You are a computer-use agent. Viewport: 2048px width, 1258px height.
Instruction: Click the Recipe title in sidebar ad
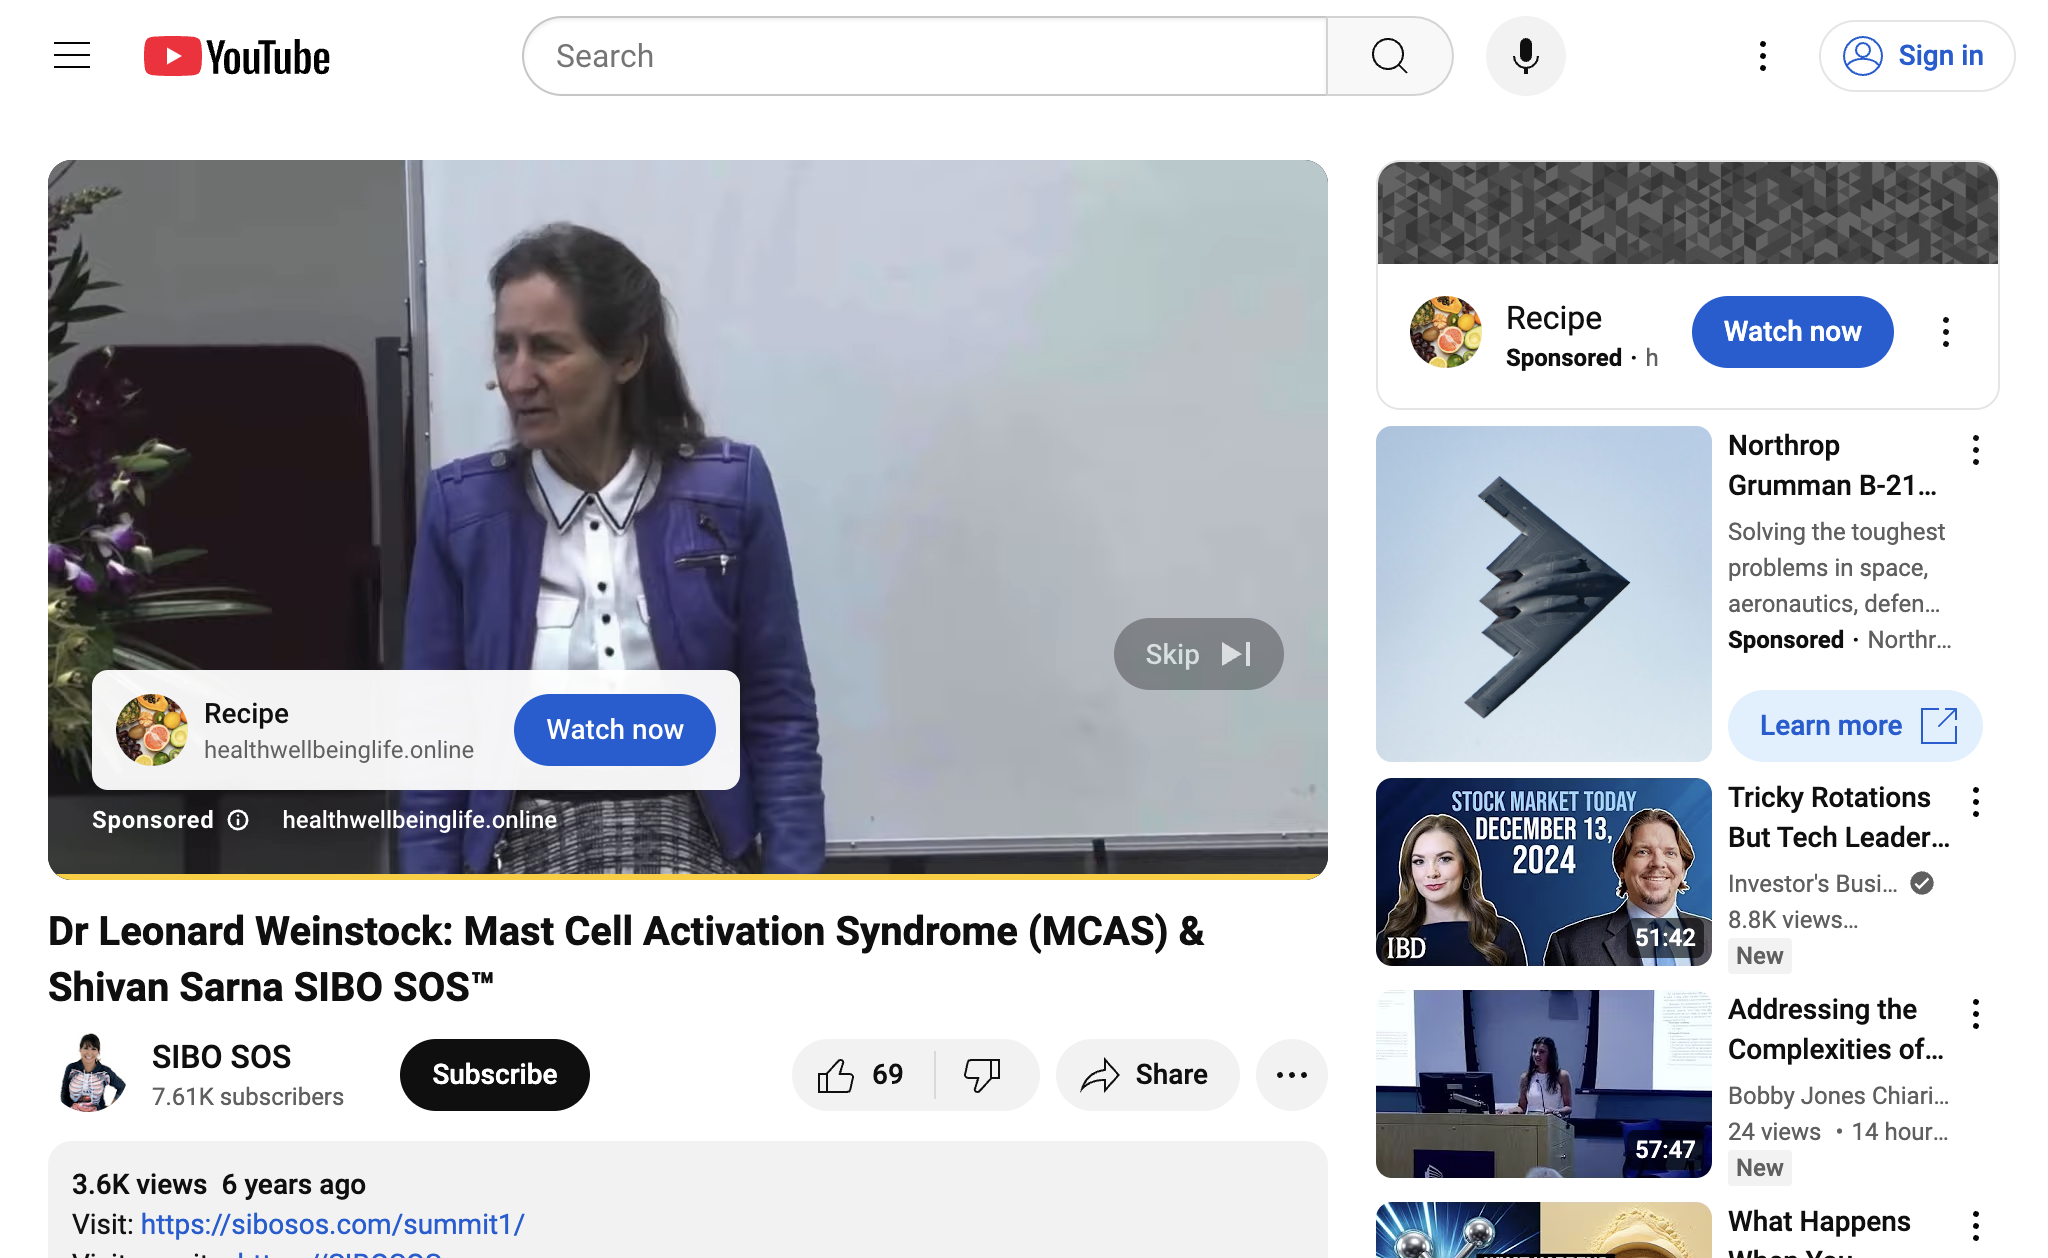pos(1553,318)
